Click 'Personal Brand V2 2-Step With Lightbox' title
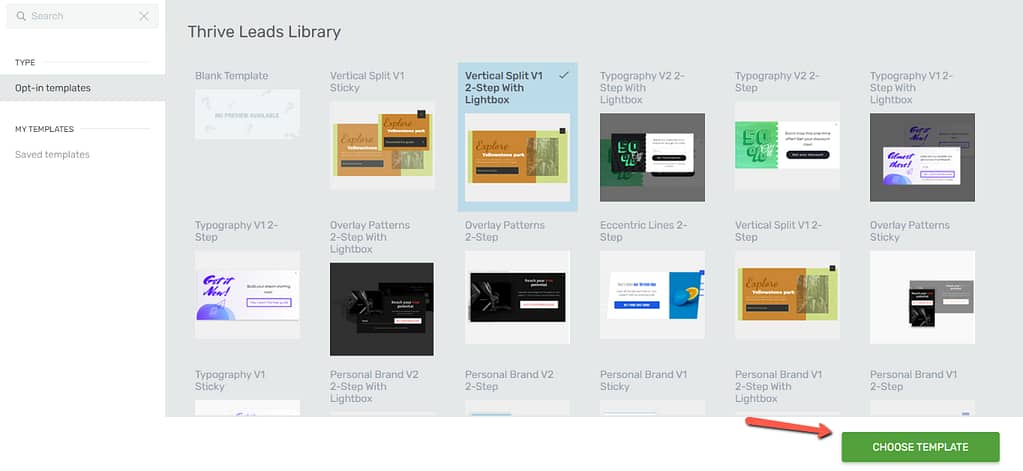This screenshot has height=471, width=1023. pyautogui.click(x=374, y=386)
